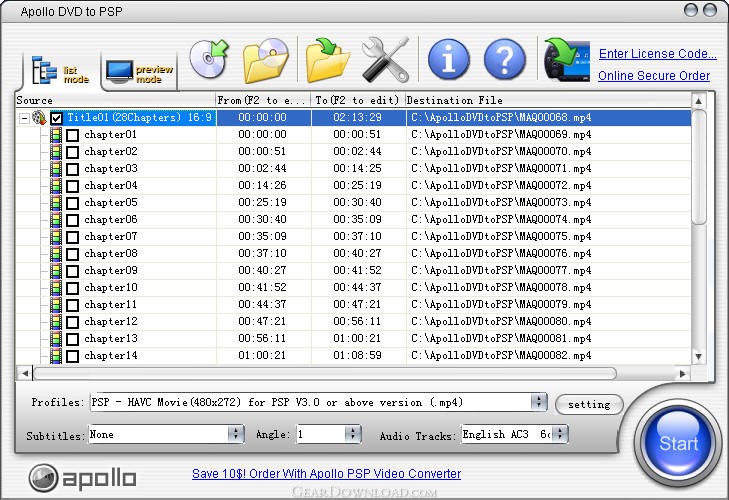
Task: Click Save 10$ Apollo PSP Video Converter link
Action: click(326, 473)
